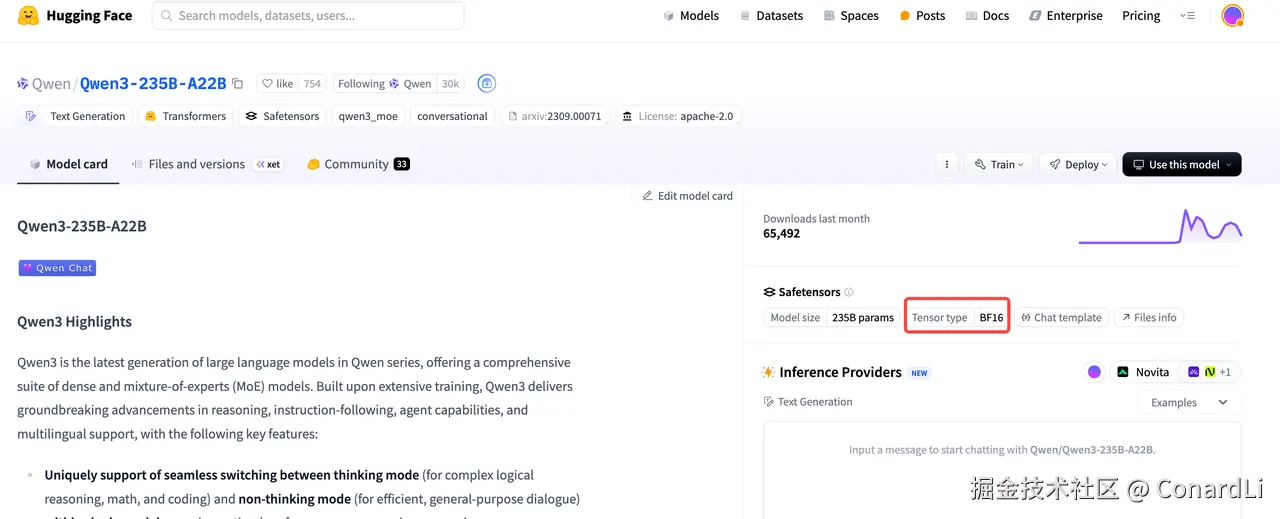The width and height of the screenshot is (1280, 519).
Task: Open the Qwen Chat badge
Action: click(57, 268)
